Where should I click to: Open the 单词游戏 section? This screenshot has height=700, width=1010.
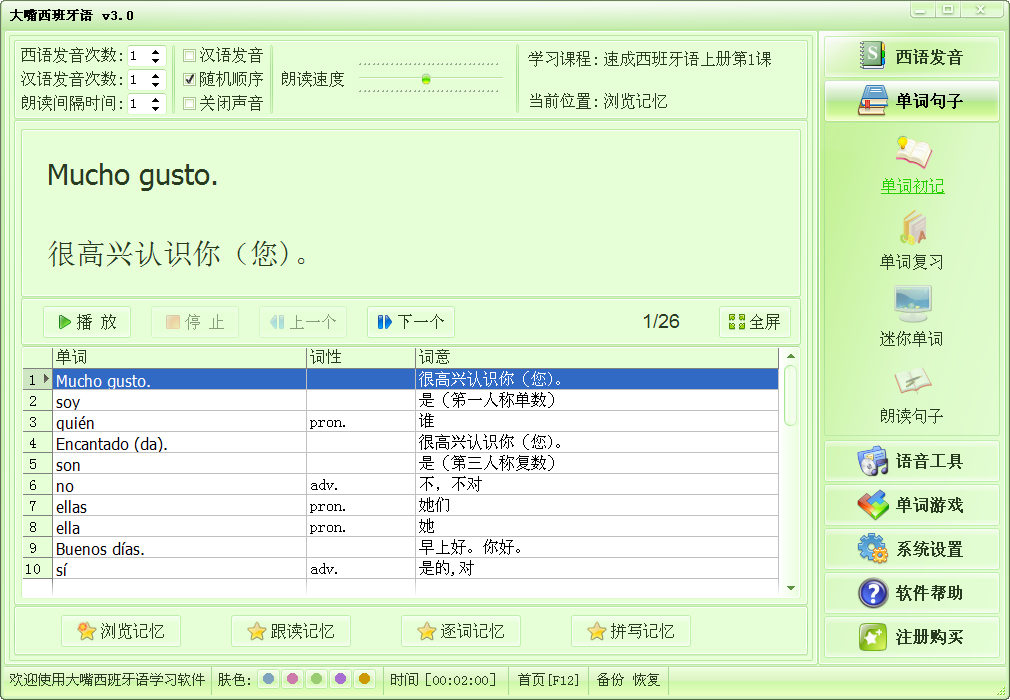coord(911,505)
